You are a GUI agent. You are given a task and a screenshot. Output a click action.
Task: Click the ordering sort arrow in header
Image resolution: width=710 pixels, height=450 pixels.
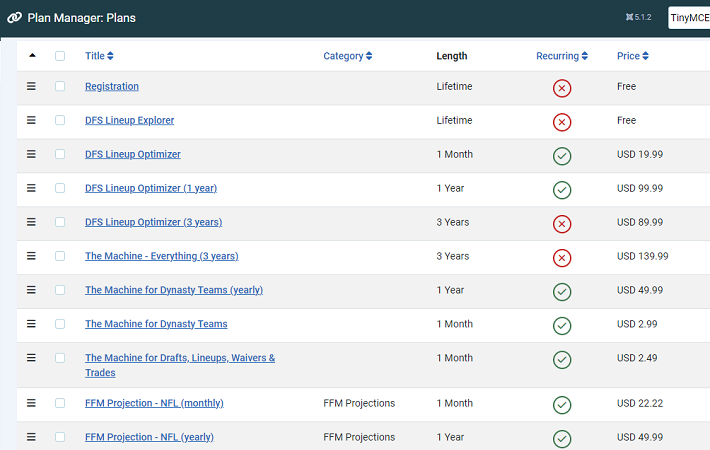coord(32,55)
